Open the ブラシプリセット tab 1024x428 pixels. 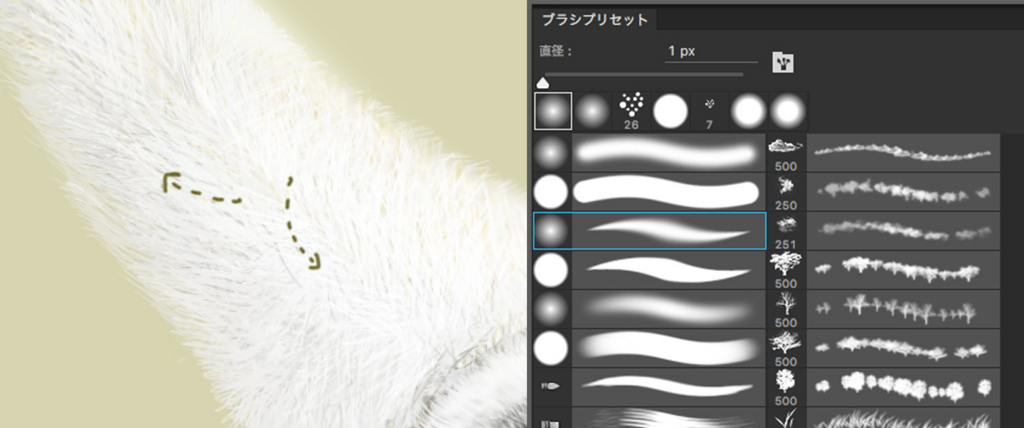(594, 20)
